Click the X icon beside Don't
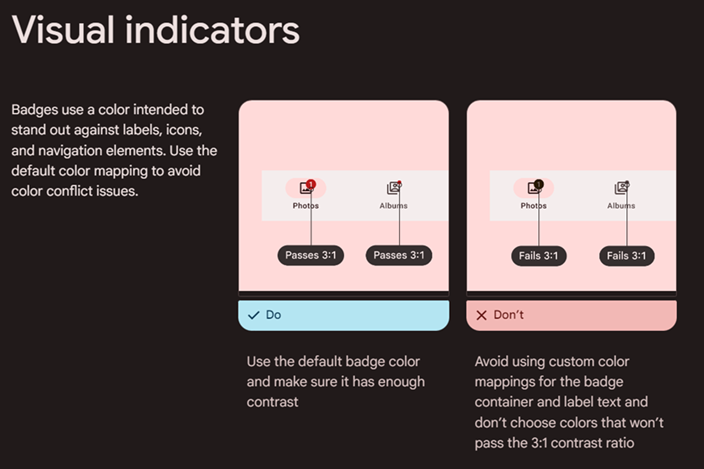This screenshot has height=469, width=704. 481,315
